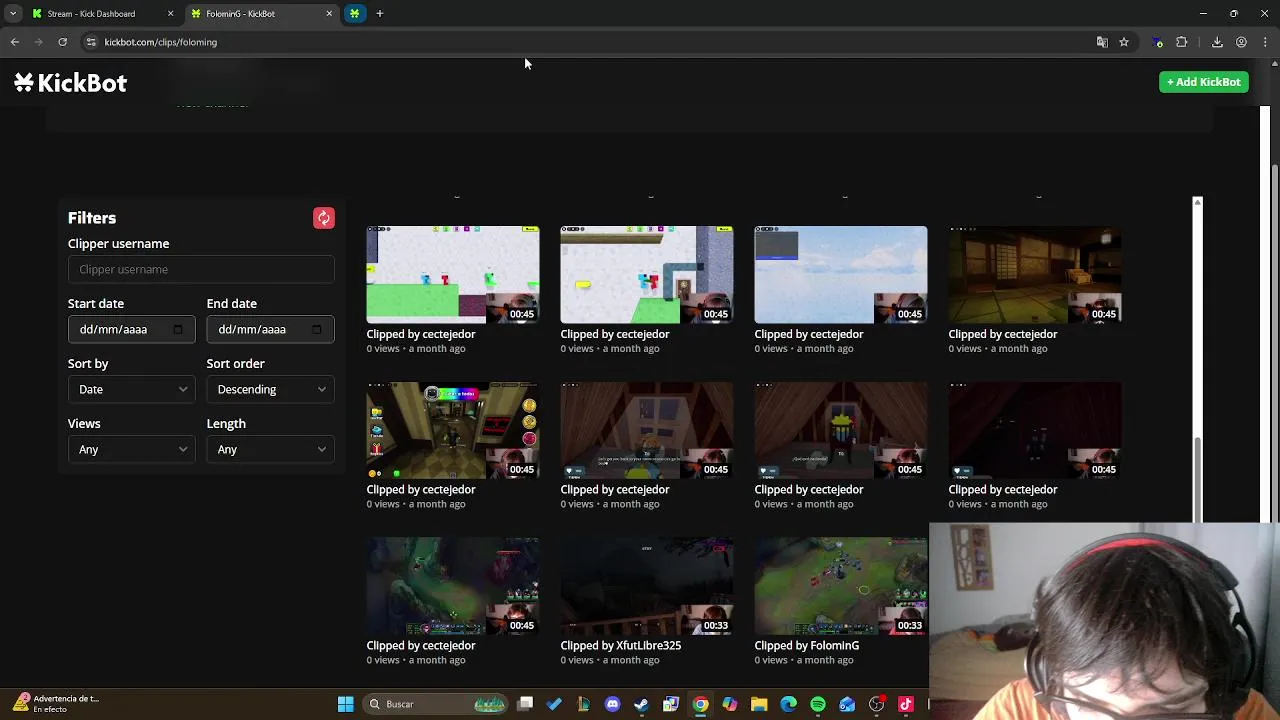Open File Explorer from the taskbar
This screenshot has width=1280, height=720.
click(759, 704)
